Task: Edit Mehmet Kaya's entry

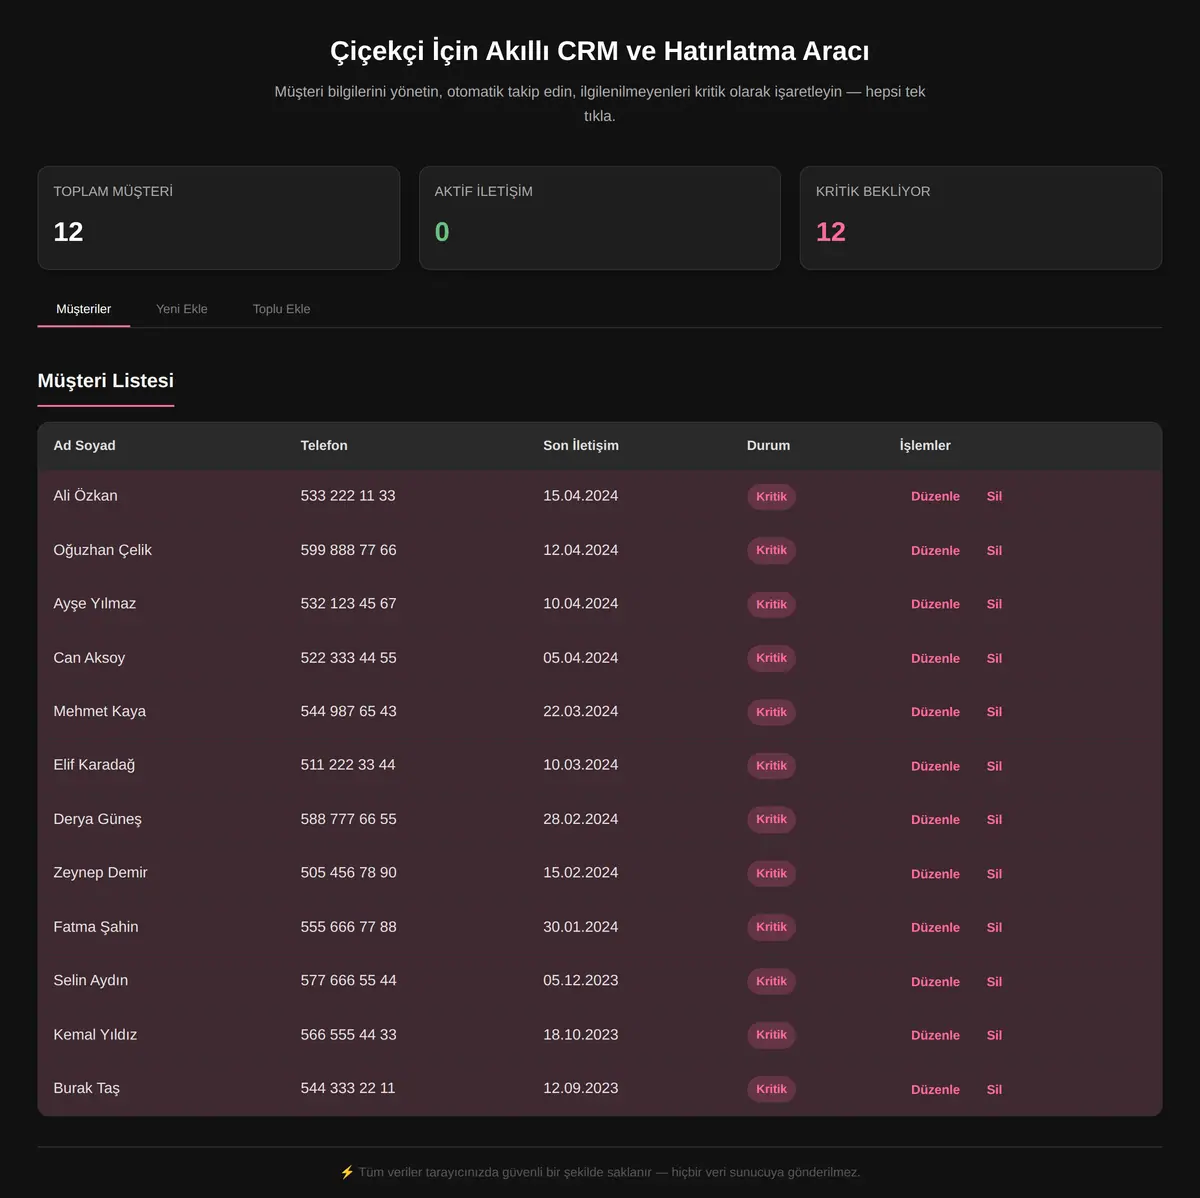Action: [x=935, y=712]
